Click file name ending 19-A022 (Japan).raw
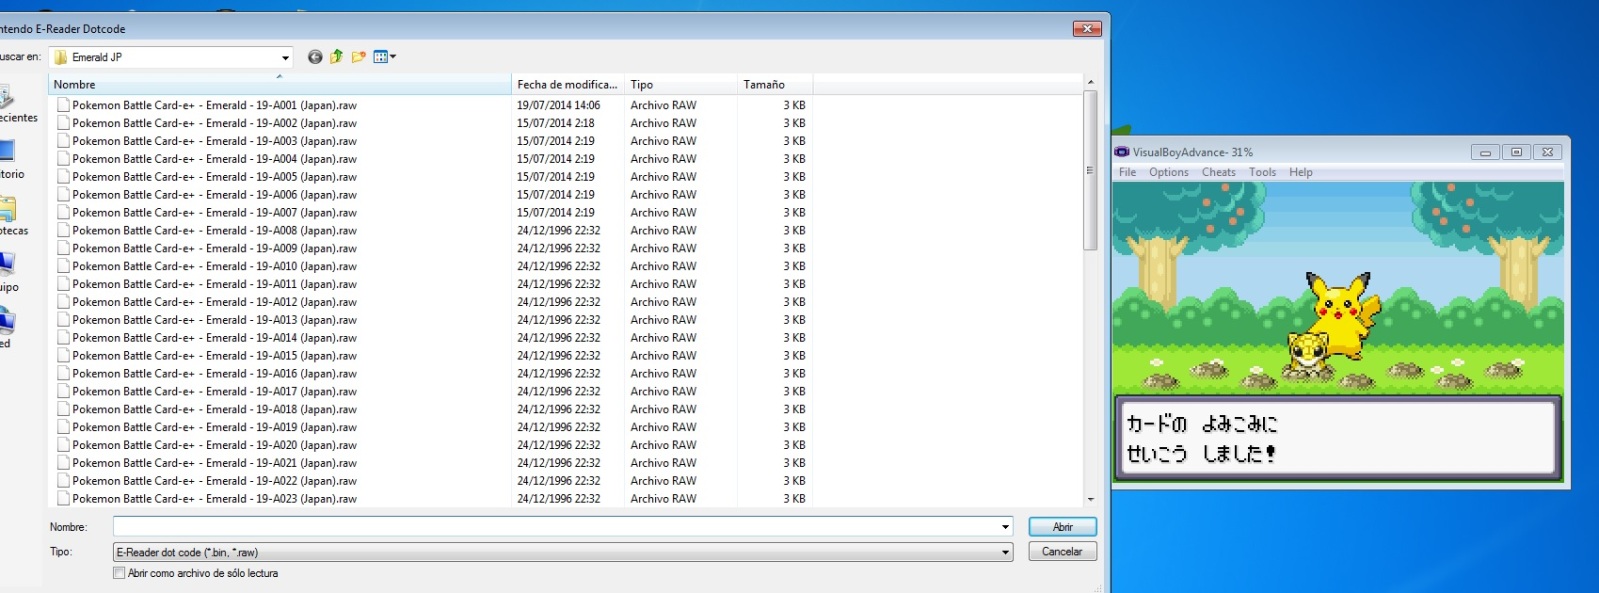The width and height of the screenshot is (1599, 593). coord(214,481)
